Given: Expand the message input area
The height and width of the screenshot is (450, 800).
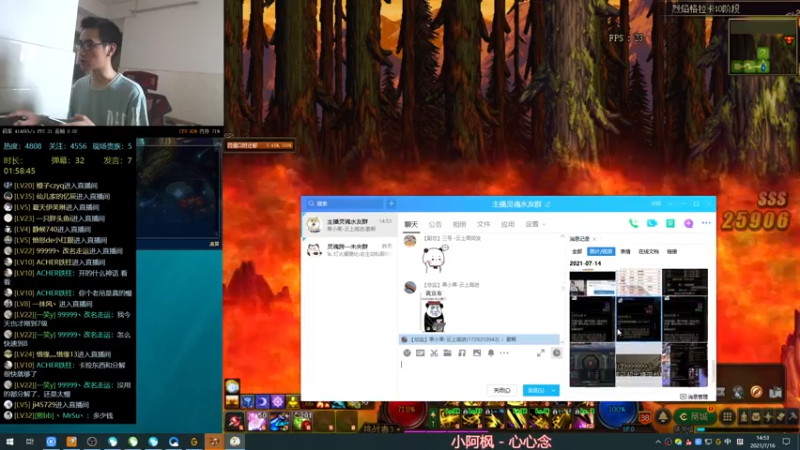Looking at the screenshot, I should (x=540, y=353).
